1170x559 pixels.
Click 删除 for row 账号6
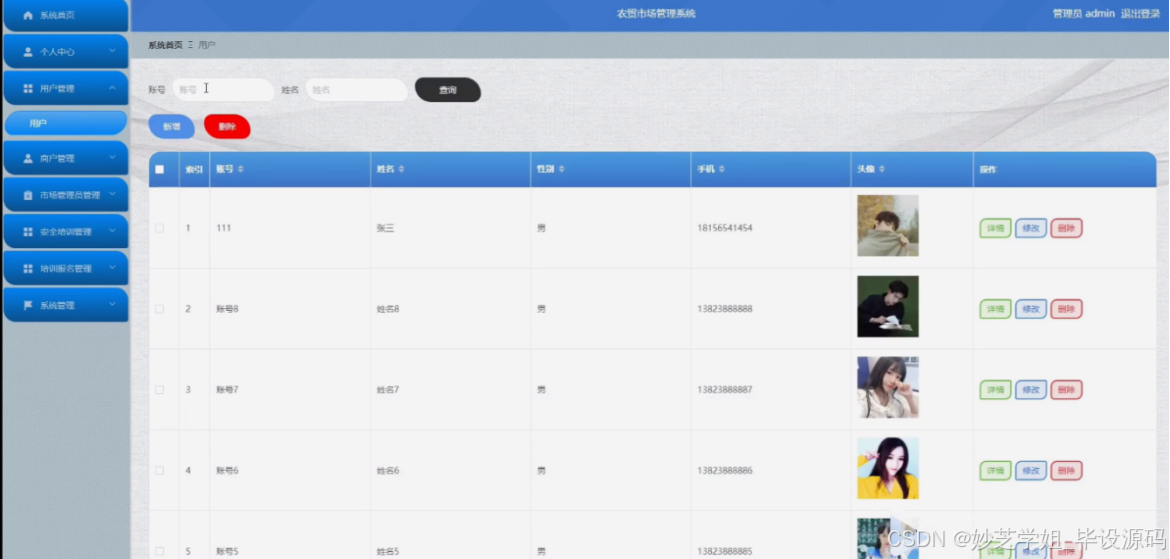pos(1066,471)
